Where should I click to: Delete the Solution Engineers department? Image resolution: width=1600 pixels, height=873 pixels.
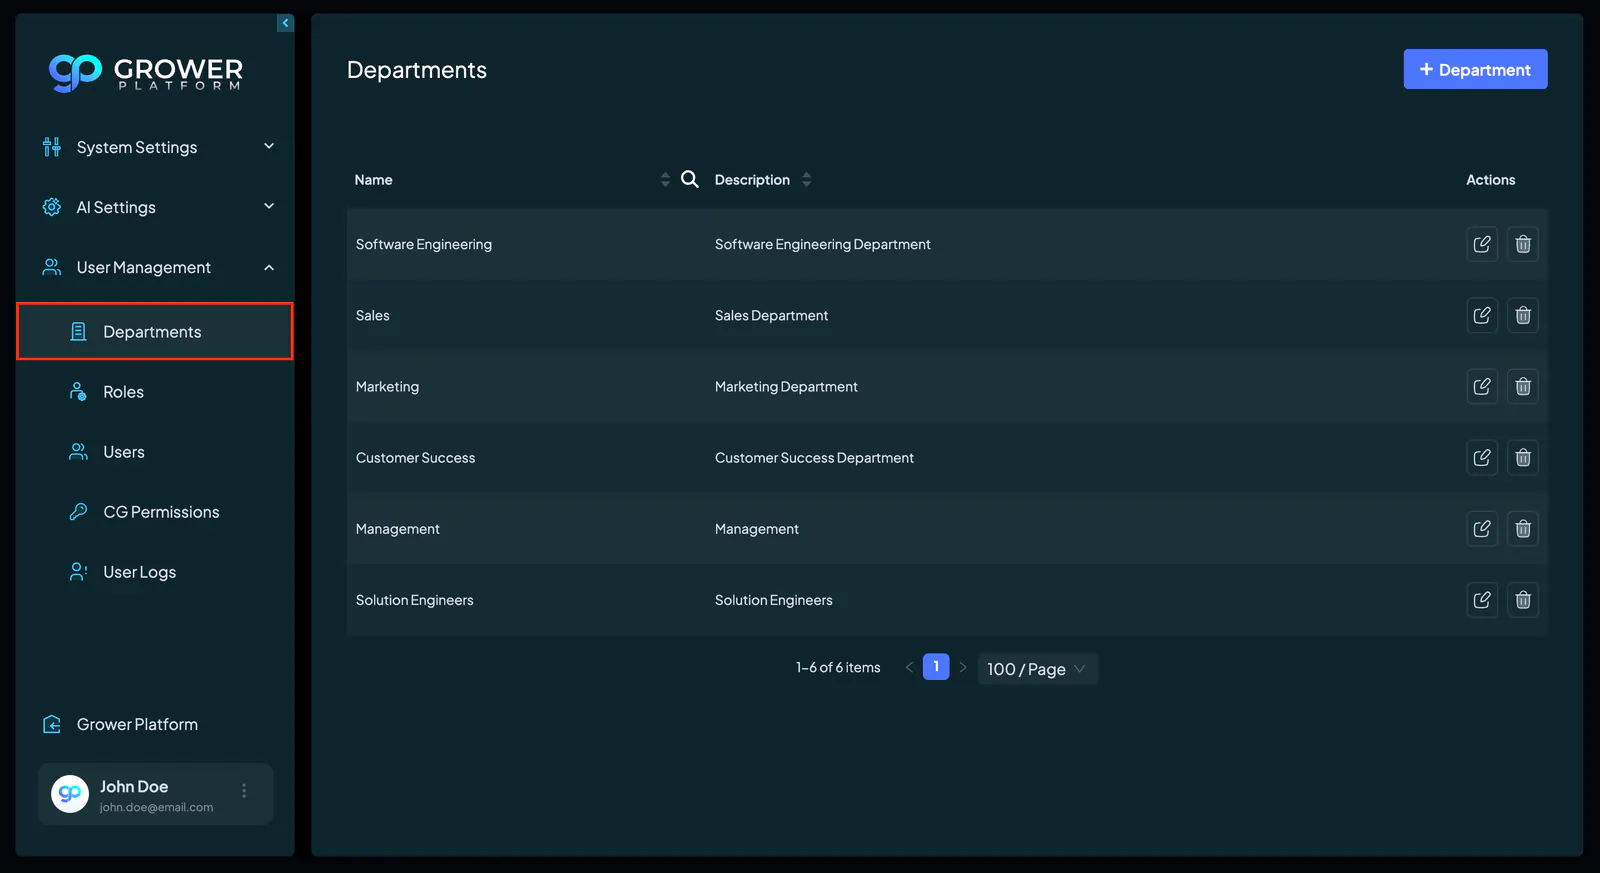[x=1523, y=600]
